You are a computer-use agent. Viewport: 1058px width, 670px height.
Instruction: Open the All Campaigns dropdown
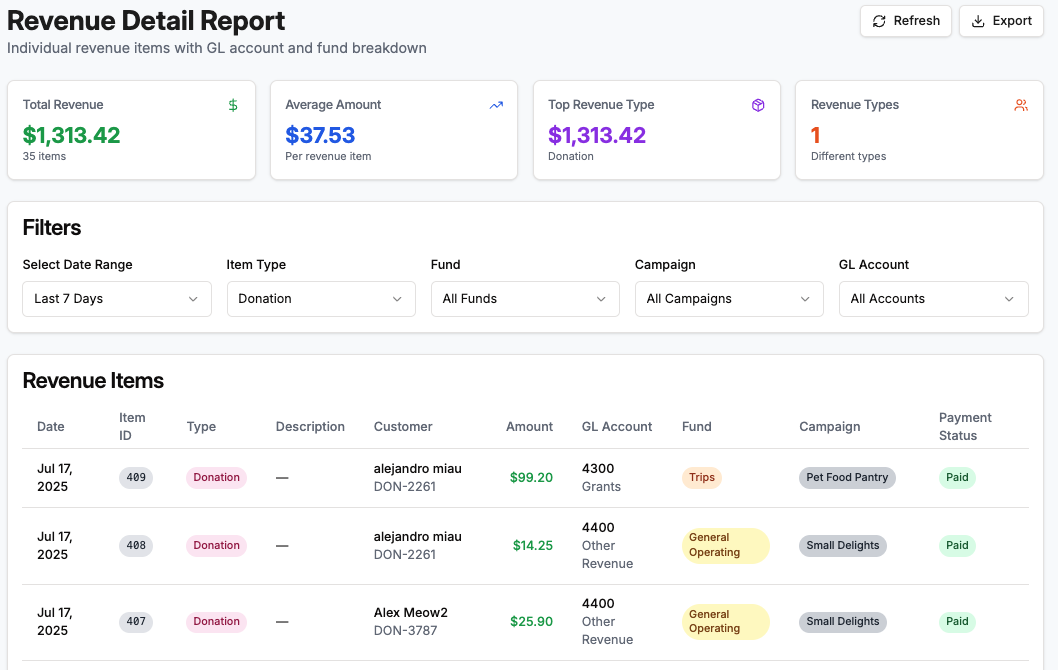729,299
